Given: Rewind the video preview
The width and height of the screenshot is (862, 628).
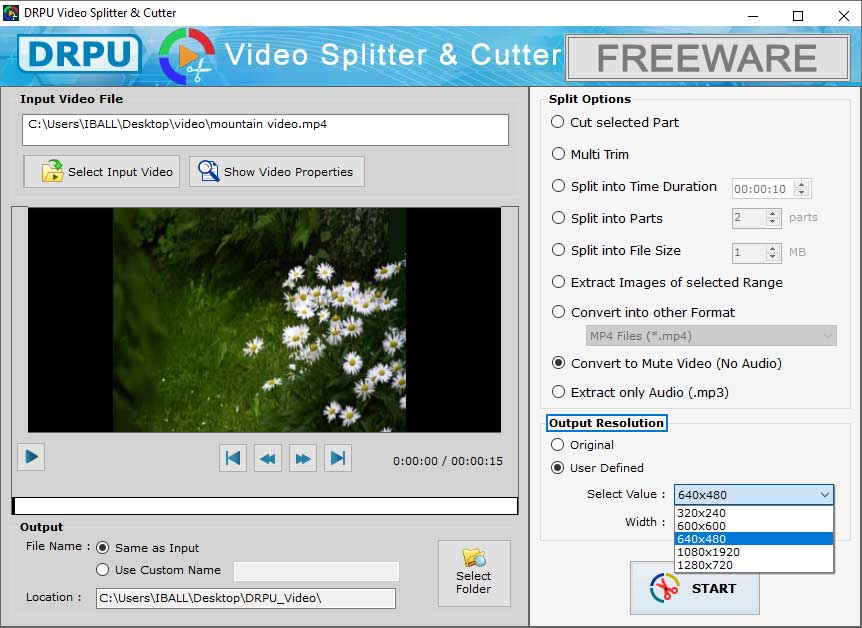Looking at the screenshot, I should 268,458.
